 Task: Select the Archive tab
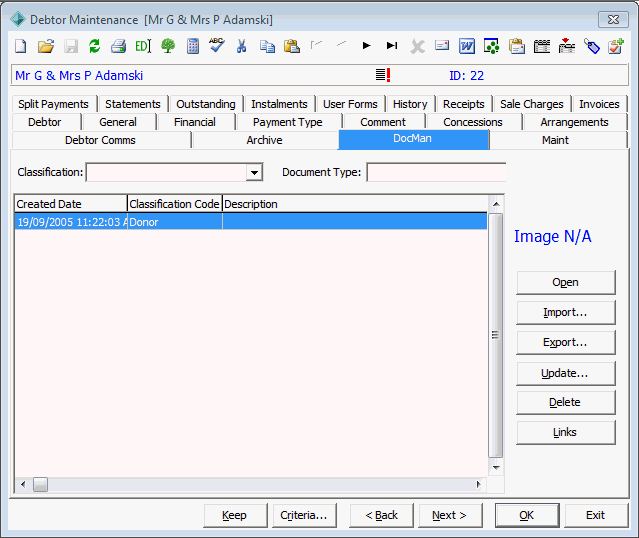coord(264,140)
